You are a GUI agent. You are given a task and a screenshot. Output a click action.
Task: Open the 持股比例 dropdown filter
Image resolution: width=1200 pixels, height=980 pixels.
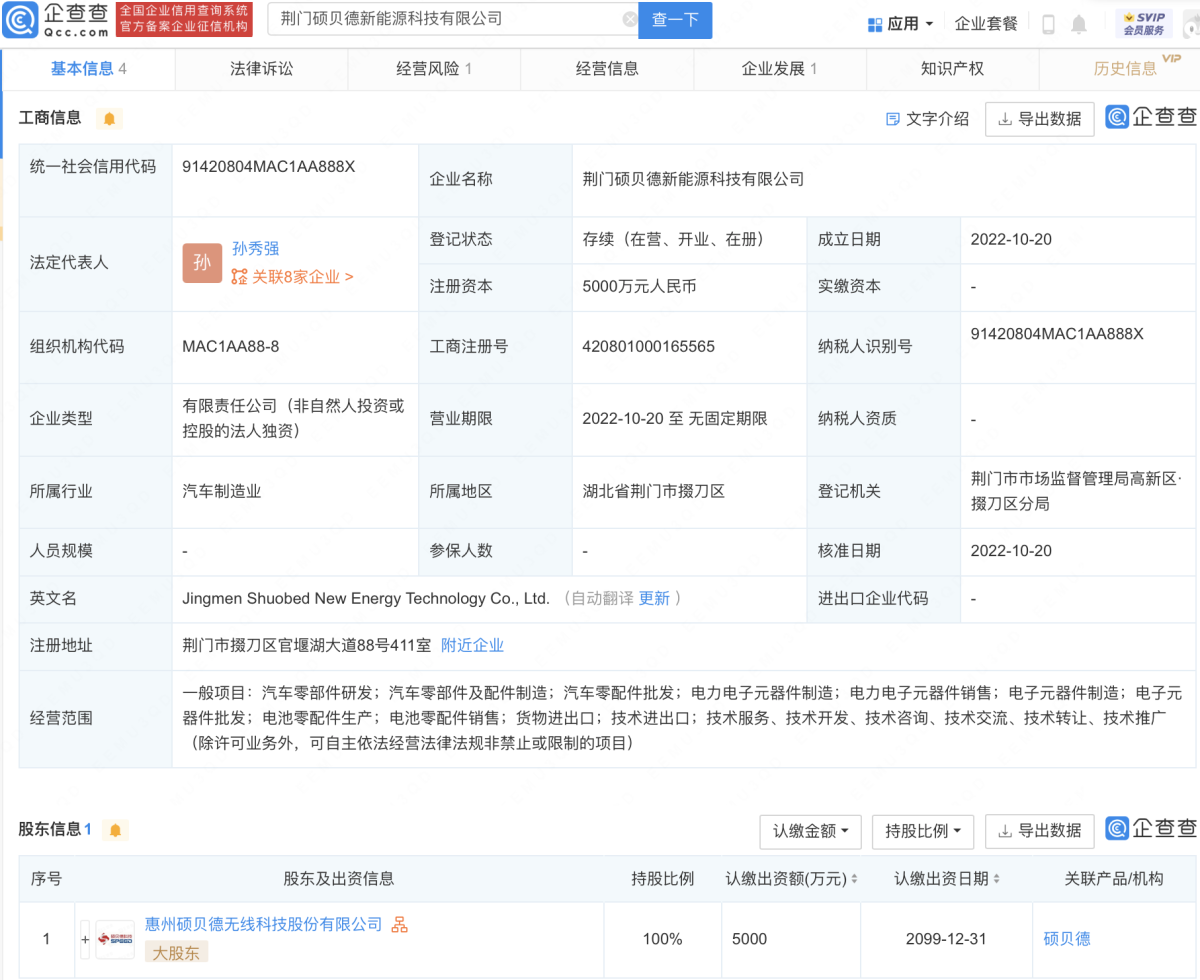[923, 830]
